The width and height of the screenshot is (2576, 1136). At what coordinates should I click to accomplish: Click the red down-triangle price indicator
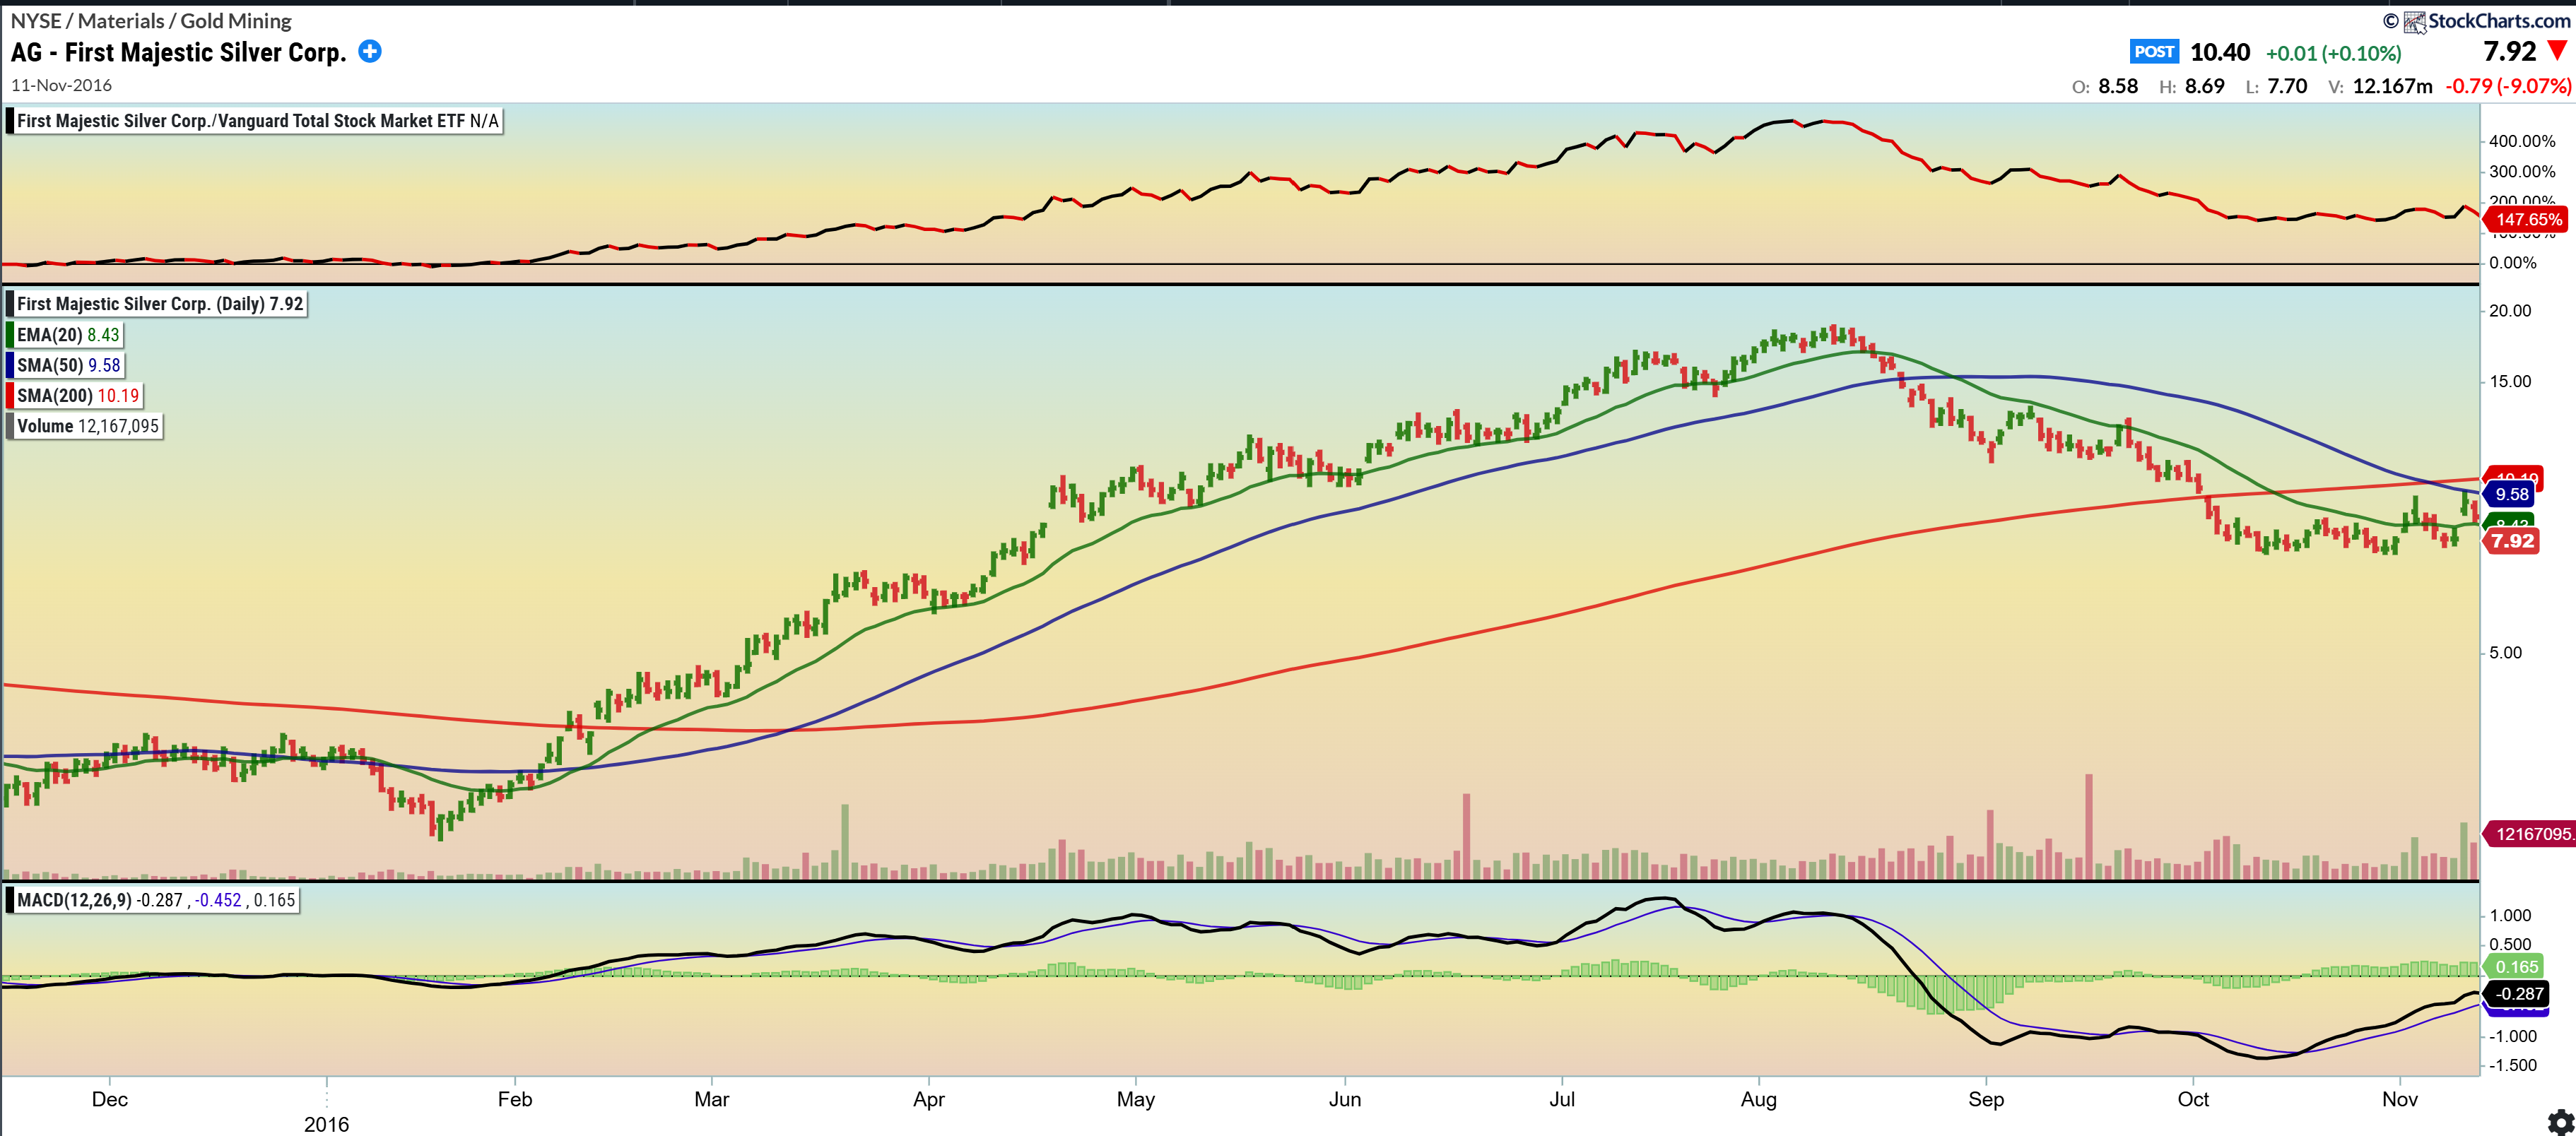pos(2557,51)
